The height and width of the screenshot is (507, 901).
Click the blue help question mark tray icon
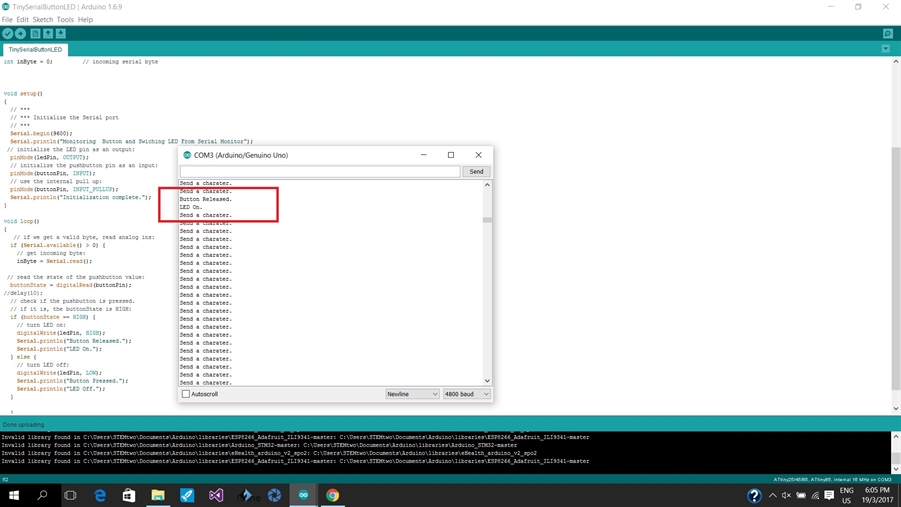click(754, 495)
